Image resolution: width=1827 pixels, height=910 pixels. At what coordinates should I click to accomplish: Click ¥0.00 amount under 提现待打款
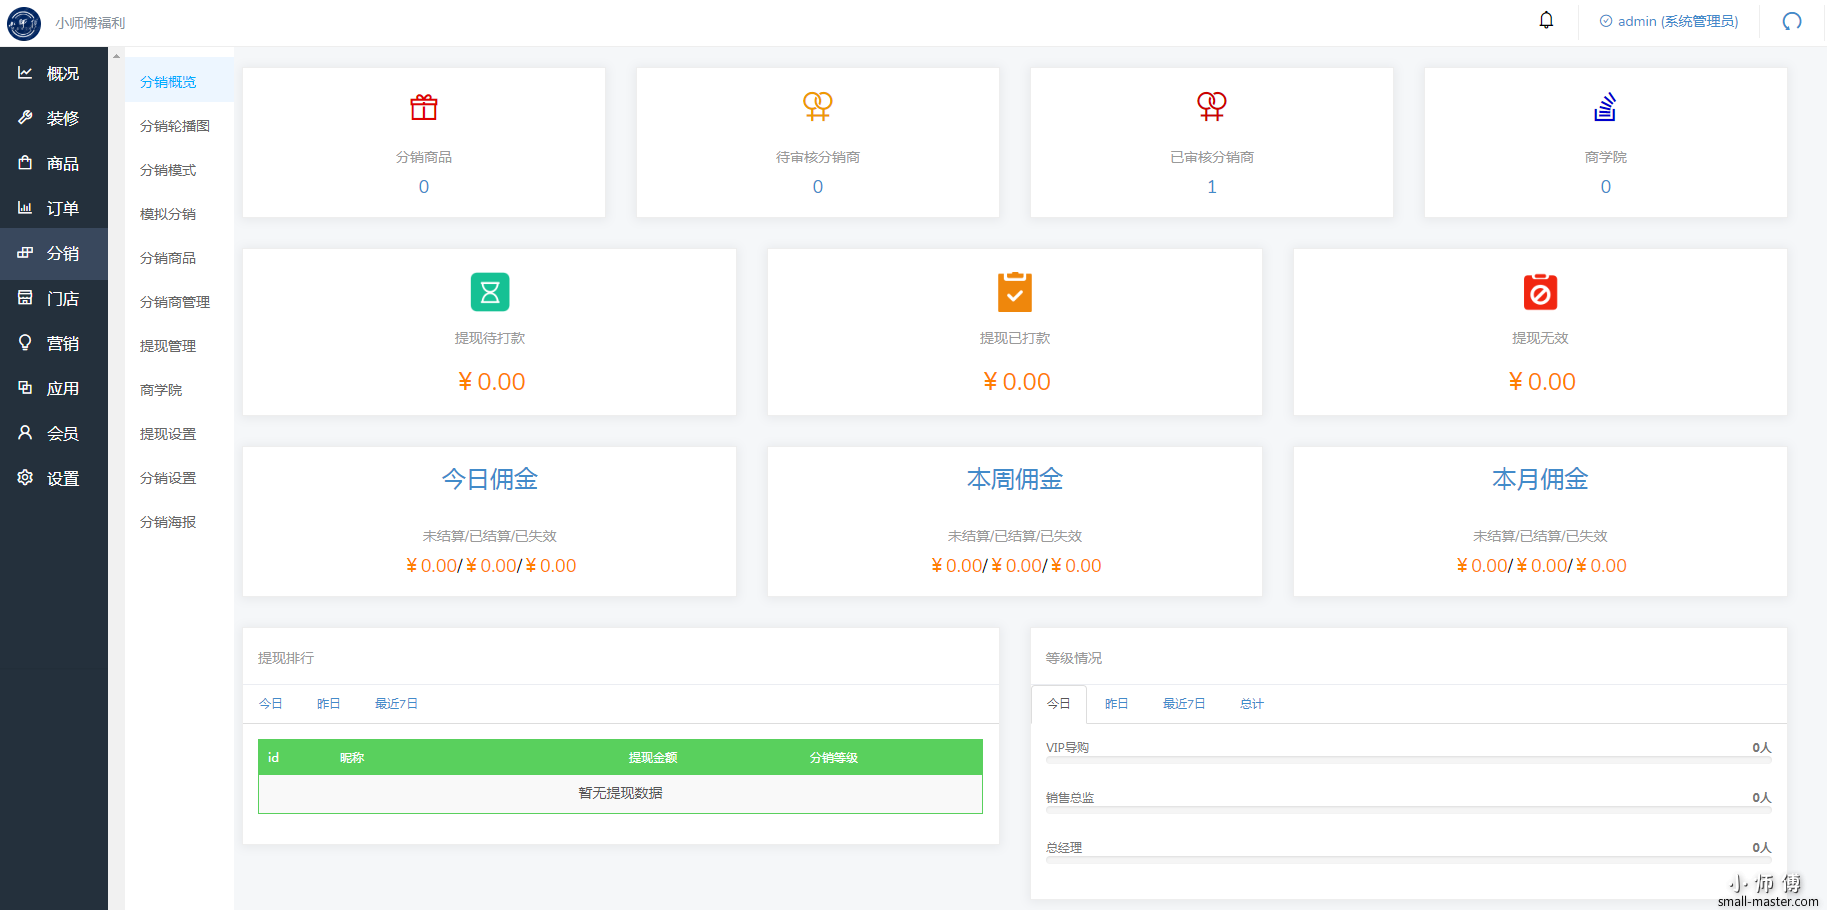pos(491,382)
